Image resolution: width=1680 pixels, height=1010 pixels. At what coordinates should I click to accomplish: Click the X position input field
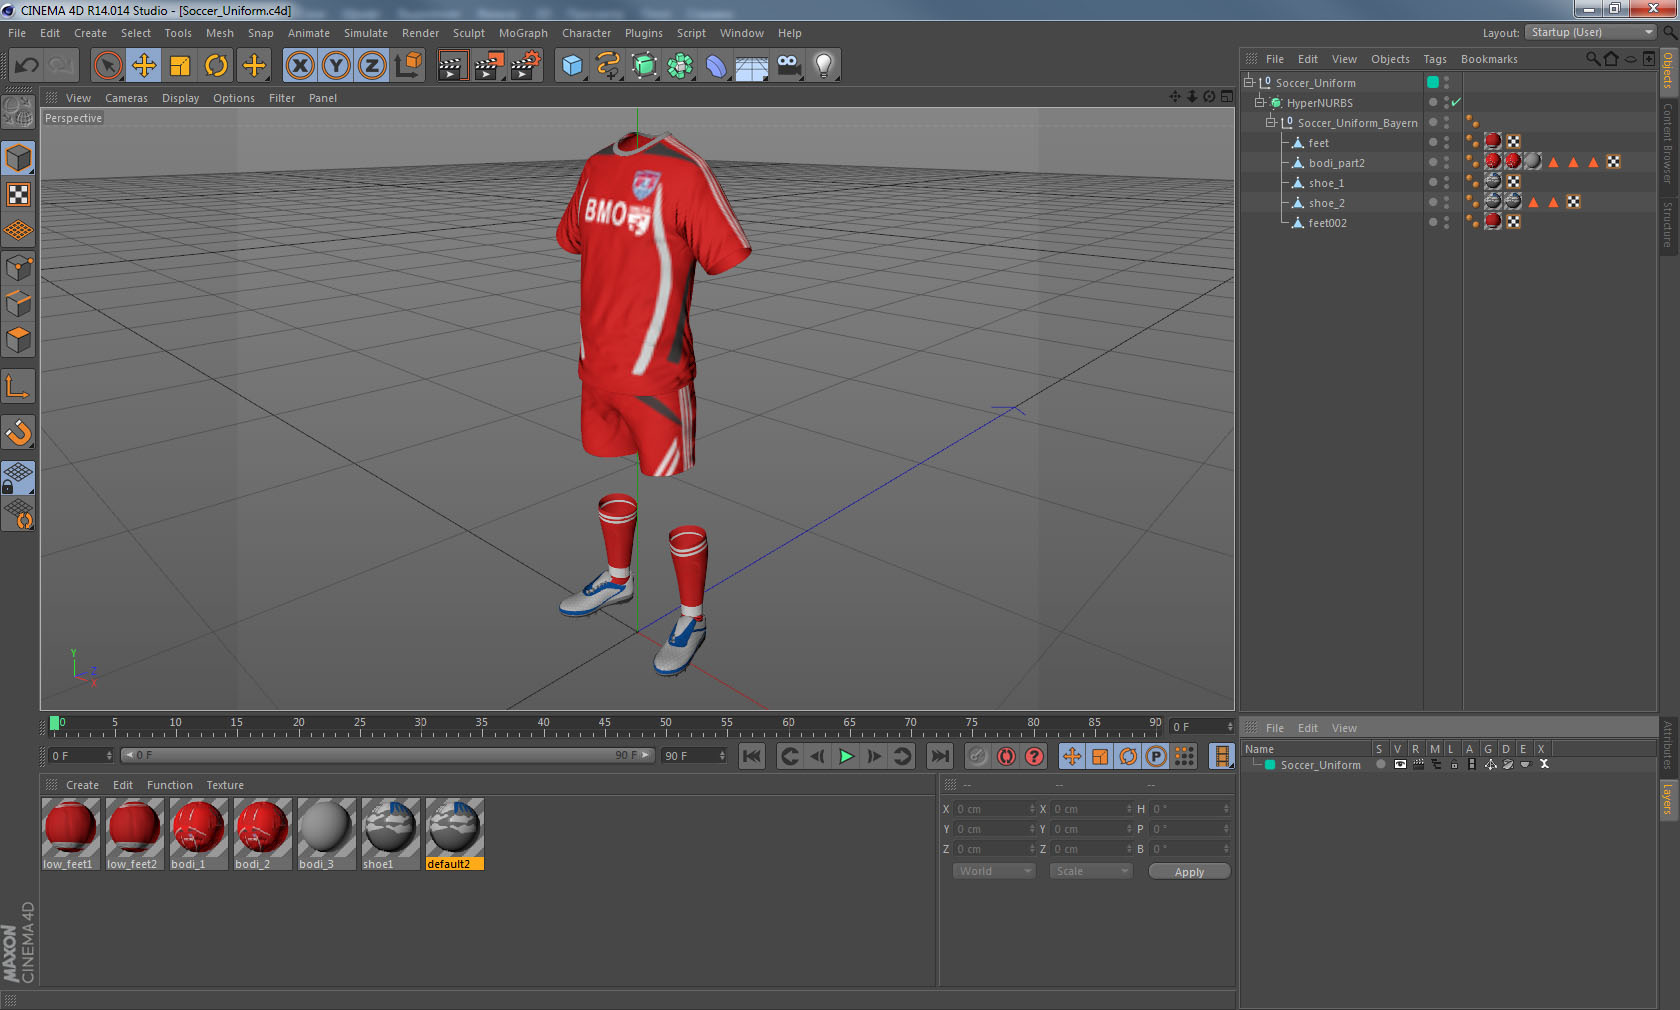pos(994,809)
